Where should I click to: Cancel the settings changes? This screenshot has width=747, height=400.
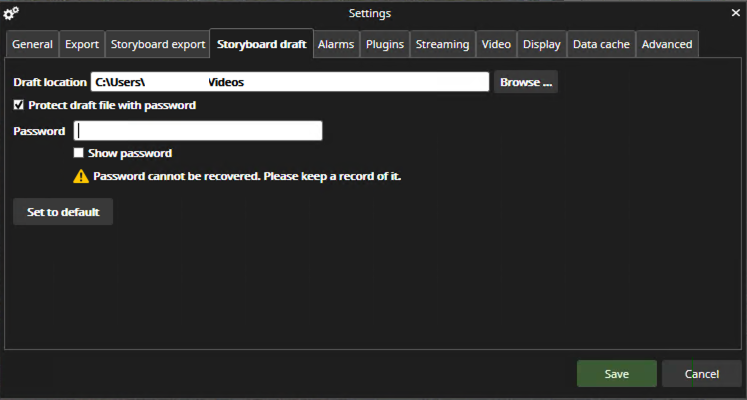(x=701, y=374)
